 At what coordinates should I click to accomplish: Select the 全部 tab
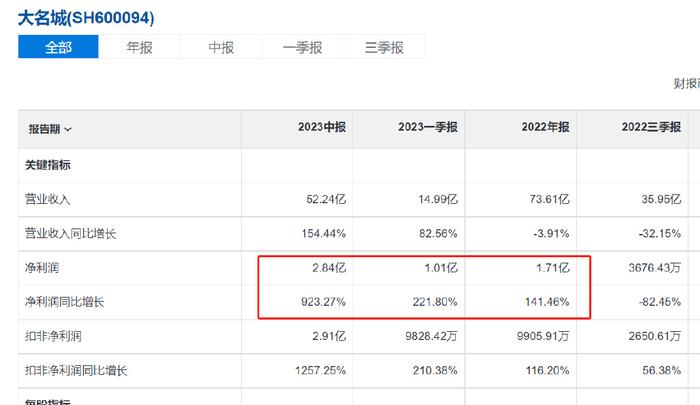click(58, 47)
